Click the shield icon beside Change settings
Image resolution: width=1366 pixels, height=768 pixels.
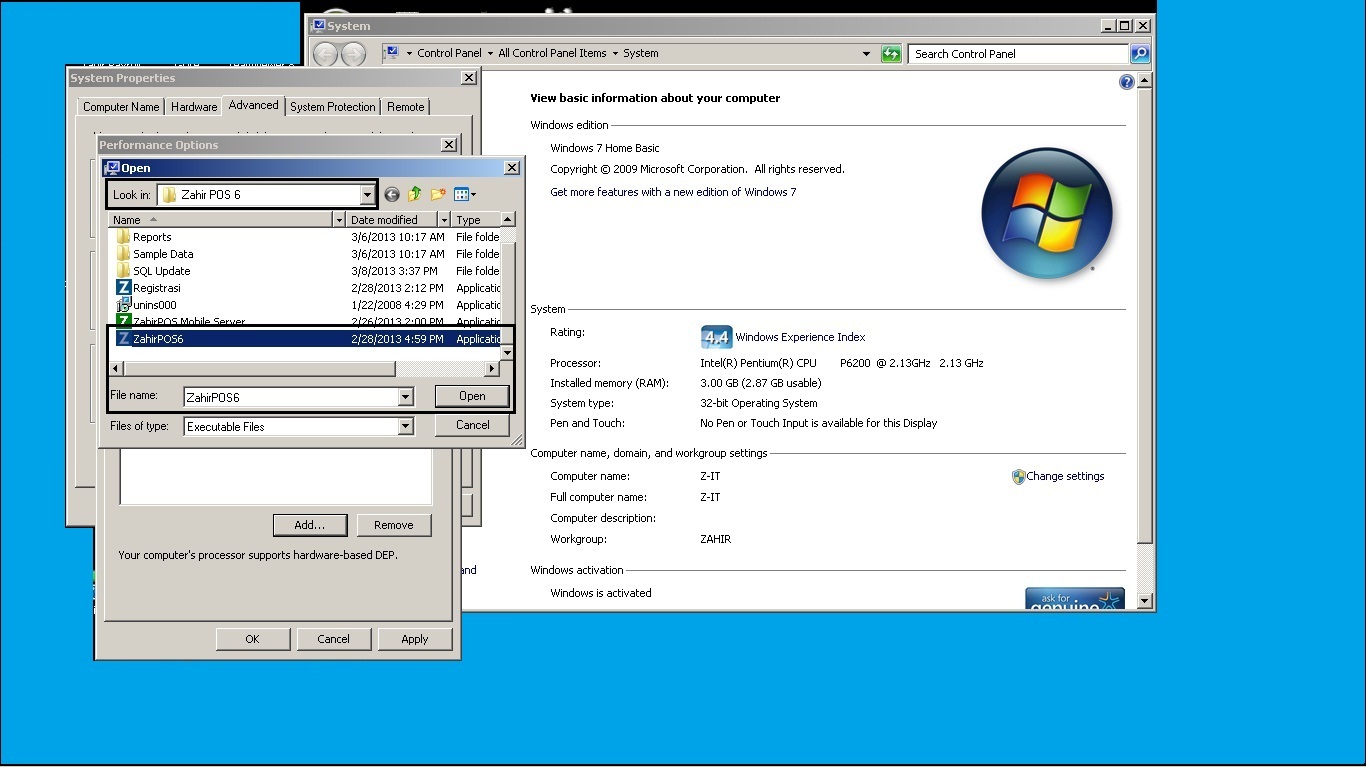pos(1018,477)
